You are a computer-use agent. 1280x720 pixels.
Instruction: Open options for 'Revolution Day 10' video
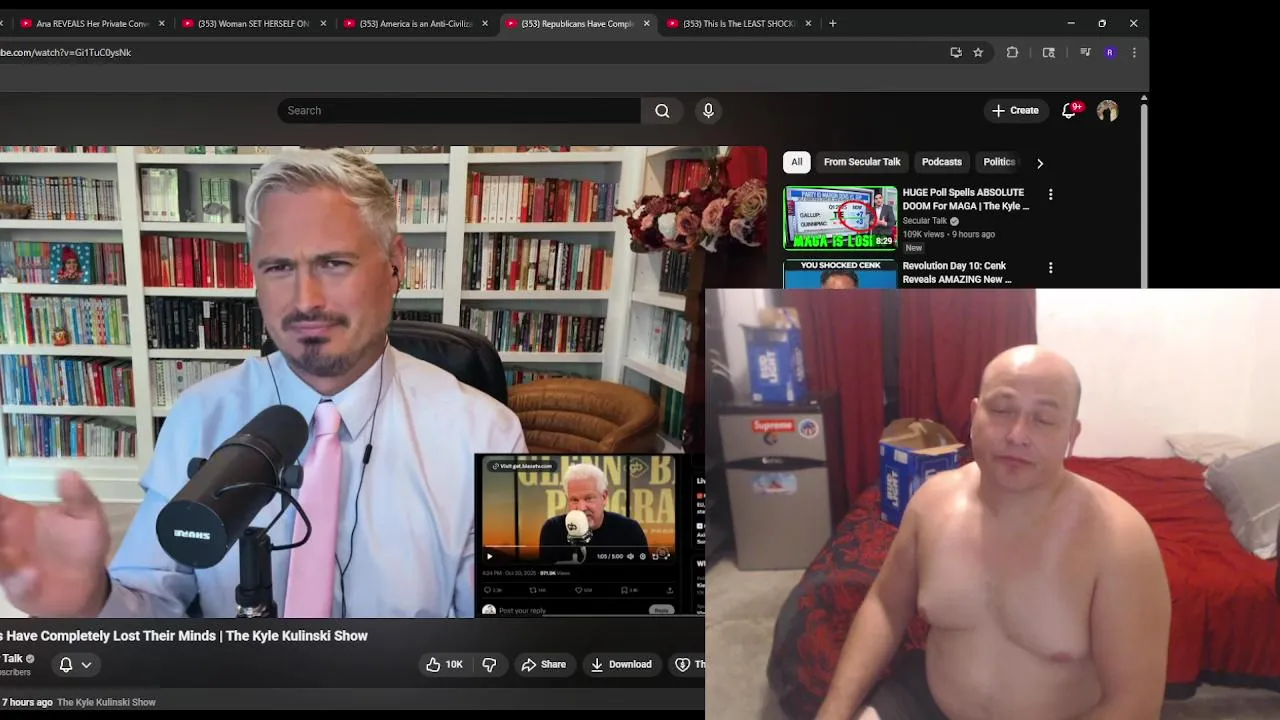[x=1050, y=268]
